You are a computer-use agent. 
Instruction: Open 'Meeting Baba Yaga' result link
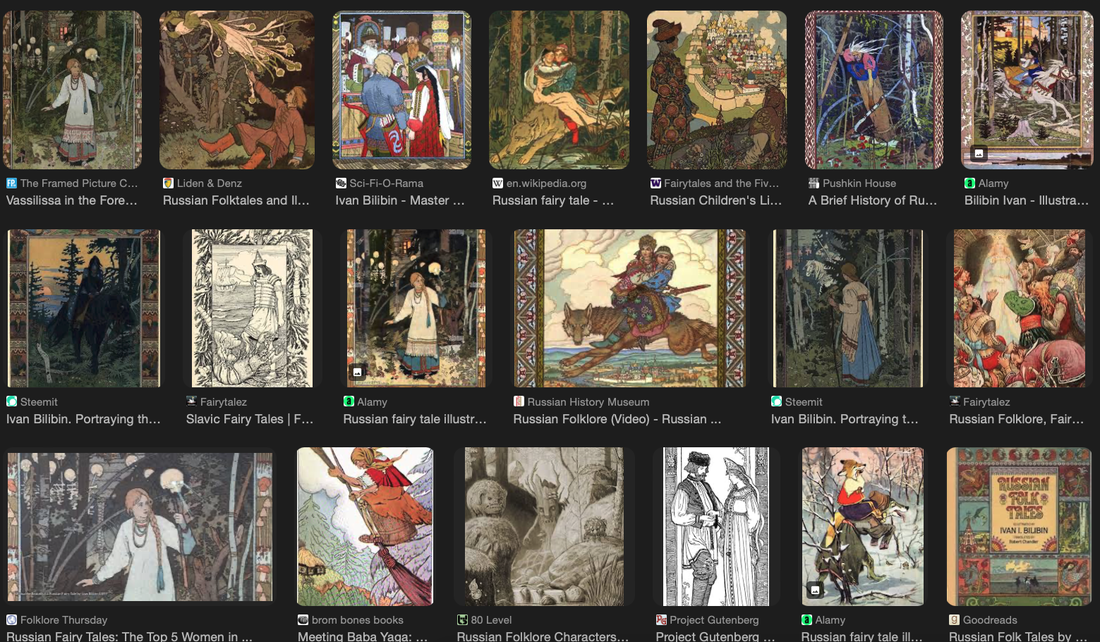[362, 636]
